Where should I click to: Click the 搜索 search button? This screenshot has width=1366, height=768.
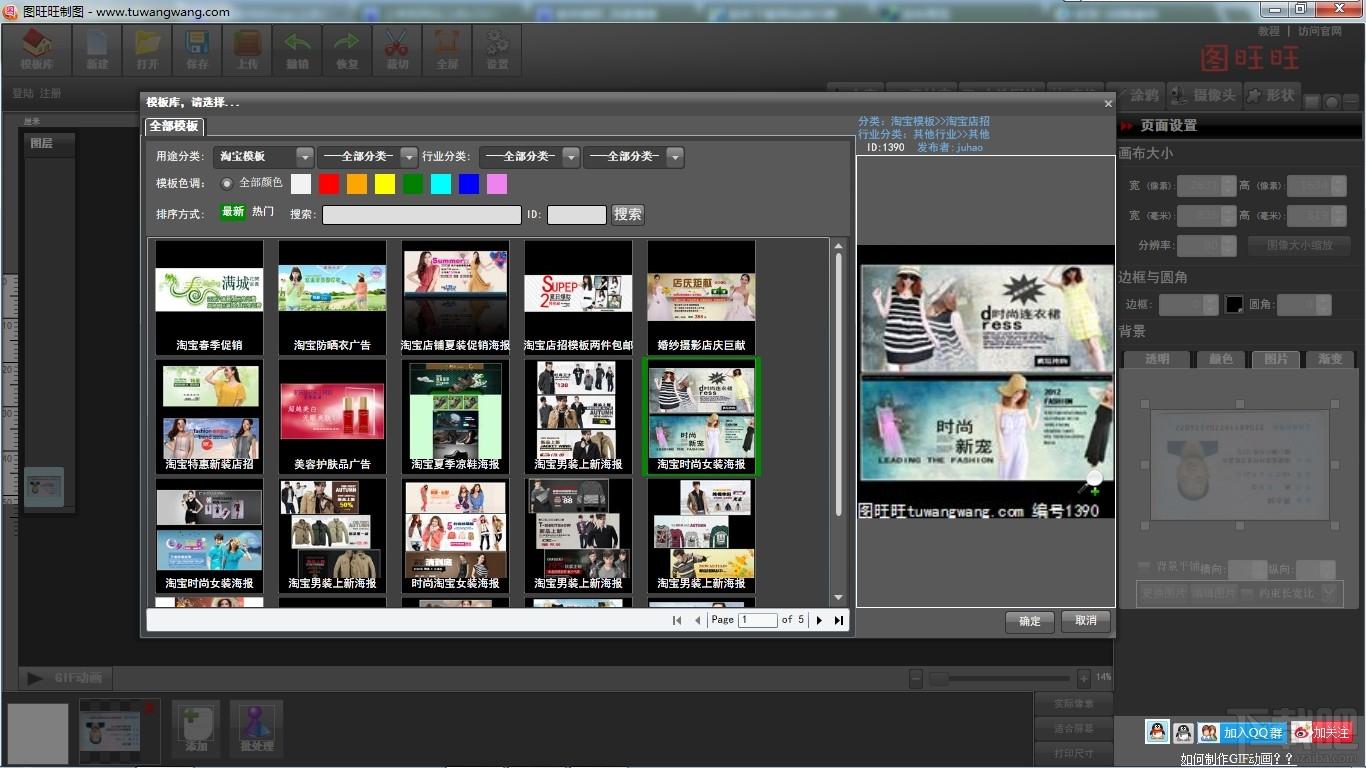coord(628,214)
